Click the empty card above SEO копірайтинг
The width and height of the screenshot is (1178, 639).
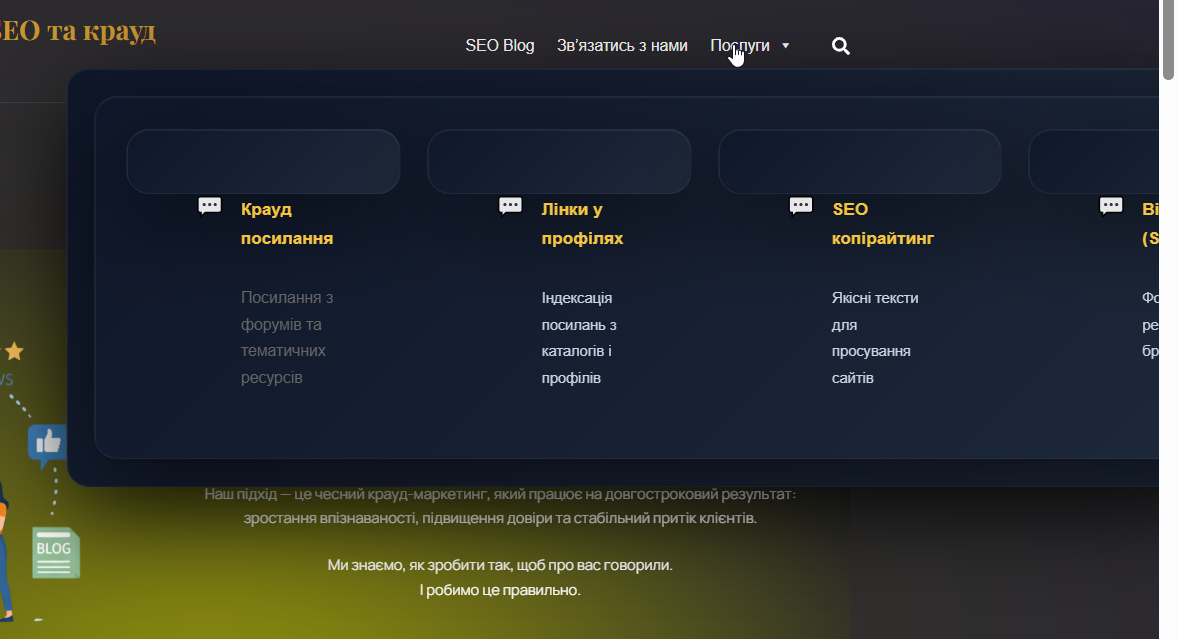(x=859, y=161)
